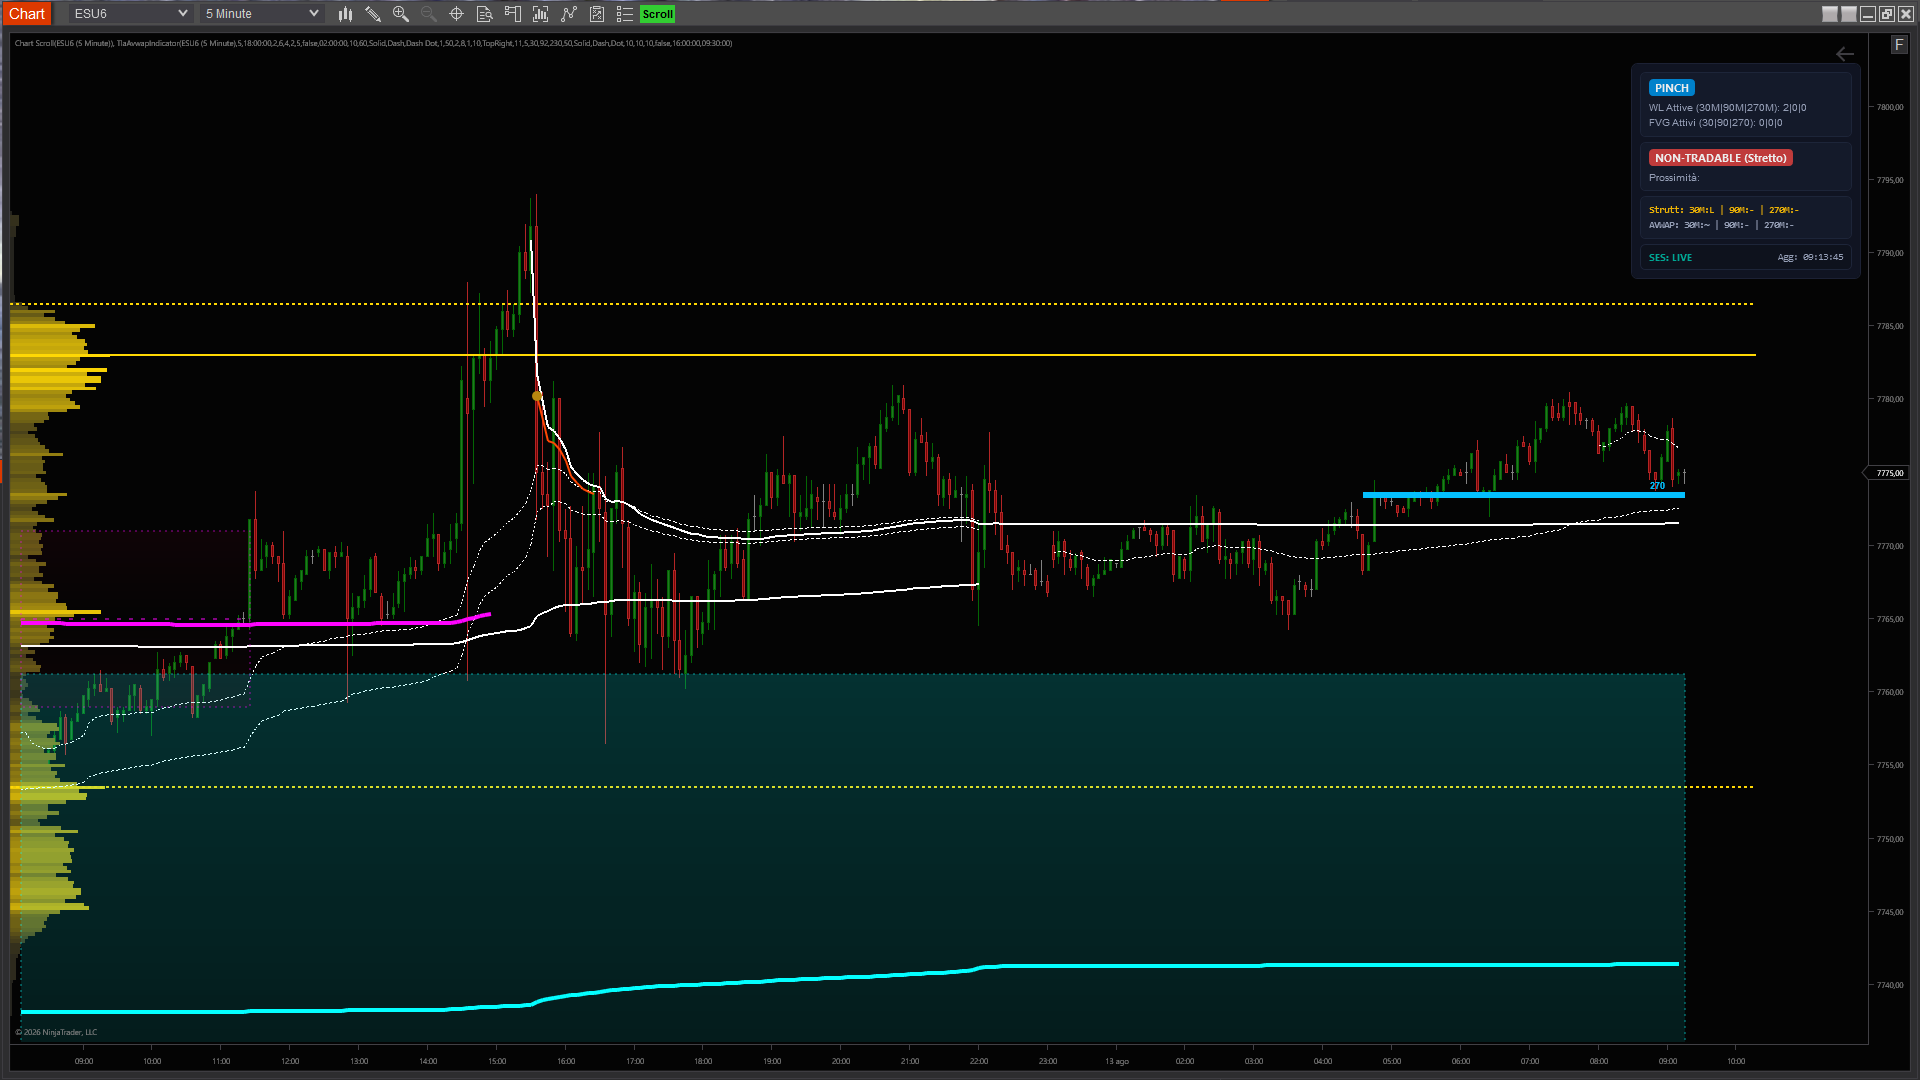Click the AVWAP: 30M row in panel
This screenshot has height=1080, width=1920.
pos(1720,225)
